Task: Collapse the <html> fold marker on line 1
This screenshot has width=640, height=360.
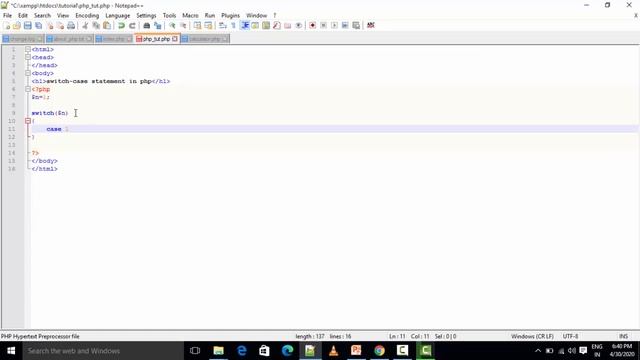Action: click(x=28, y=49)
